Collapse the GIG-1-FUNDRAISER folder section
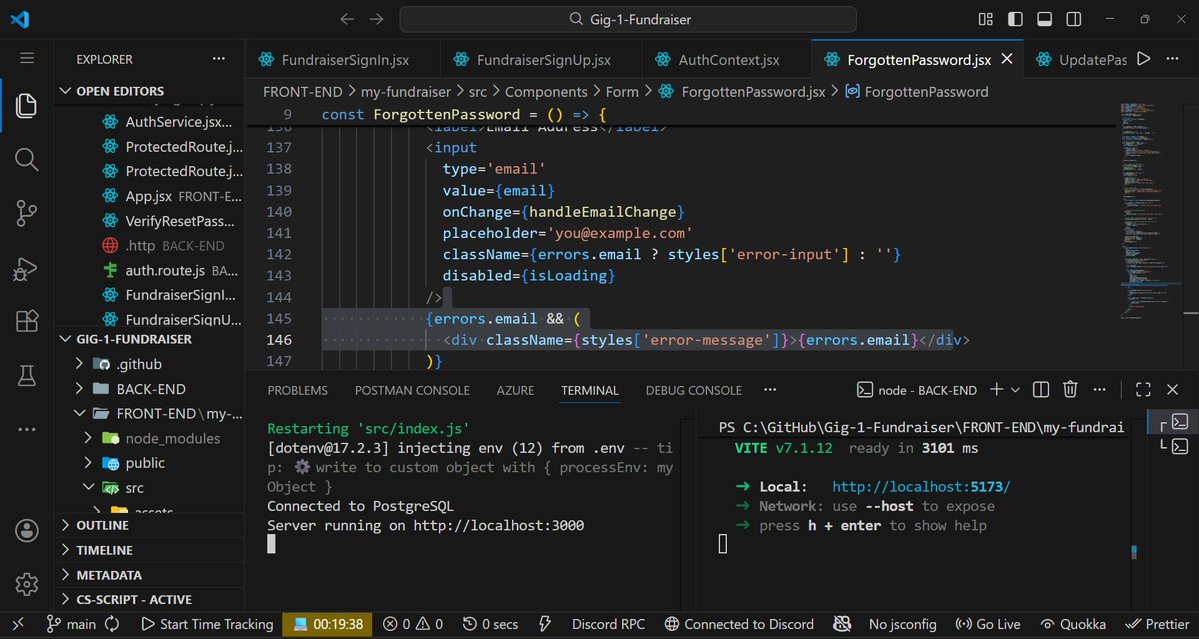The image size is (1199, 639). [x=150, y=339]
